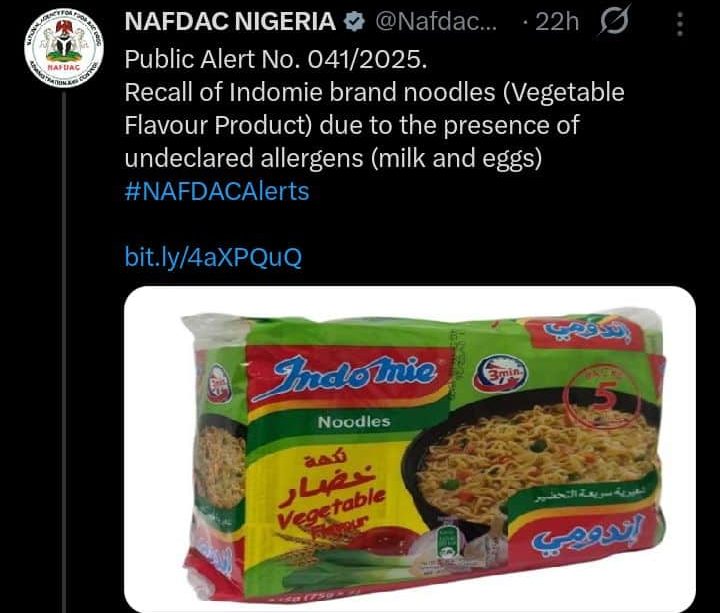The height and width of the screenshot is (613, 720).
Task: Open the three-dot more options menu
Action: (x=679, y=23)
